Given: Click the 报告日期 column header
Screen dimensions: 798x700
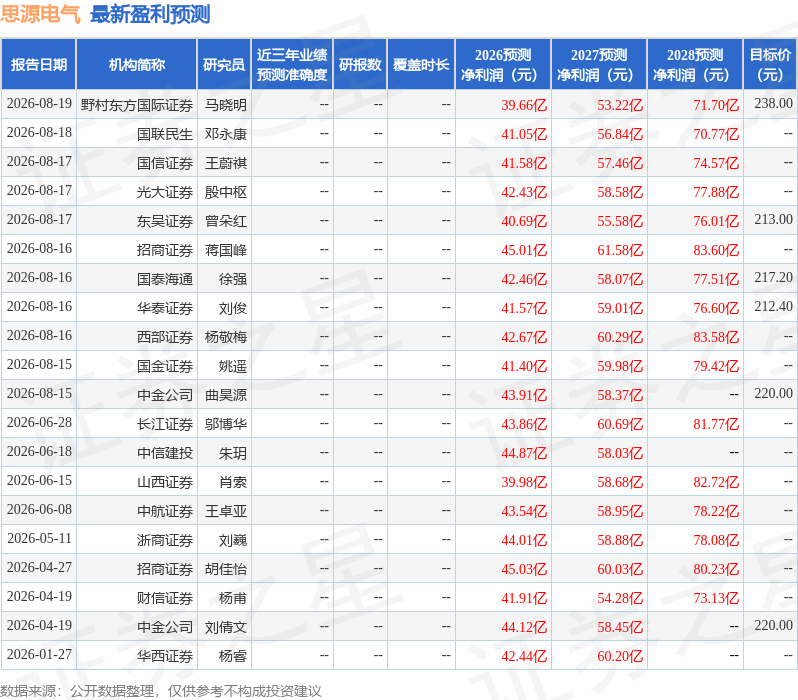Looking at the screenshot, I should coord(39,65).
